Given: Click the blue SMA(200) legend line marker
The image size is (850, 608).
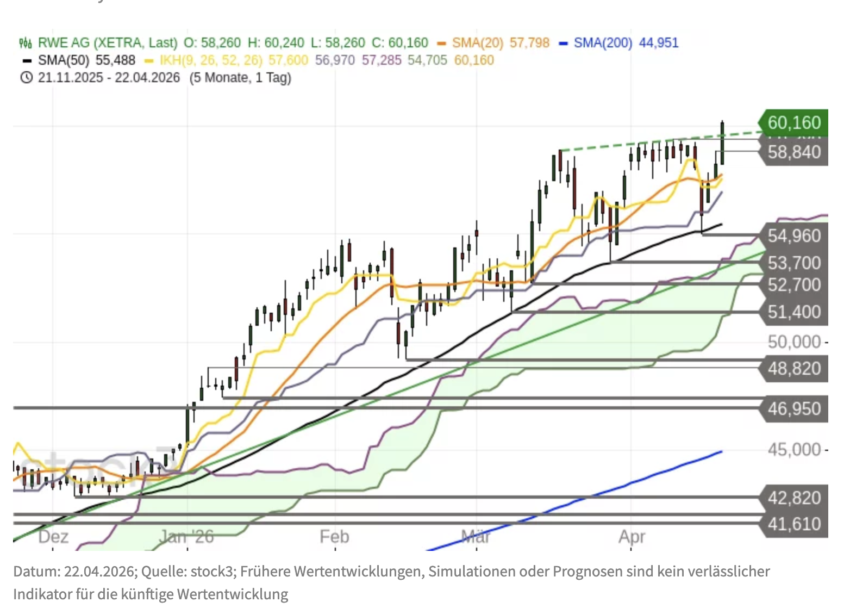Looking at the screenshot, I should click(565, 43).
